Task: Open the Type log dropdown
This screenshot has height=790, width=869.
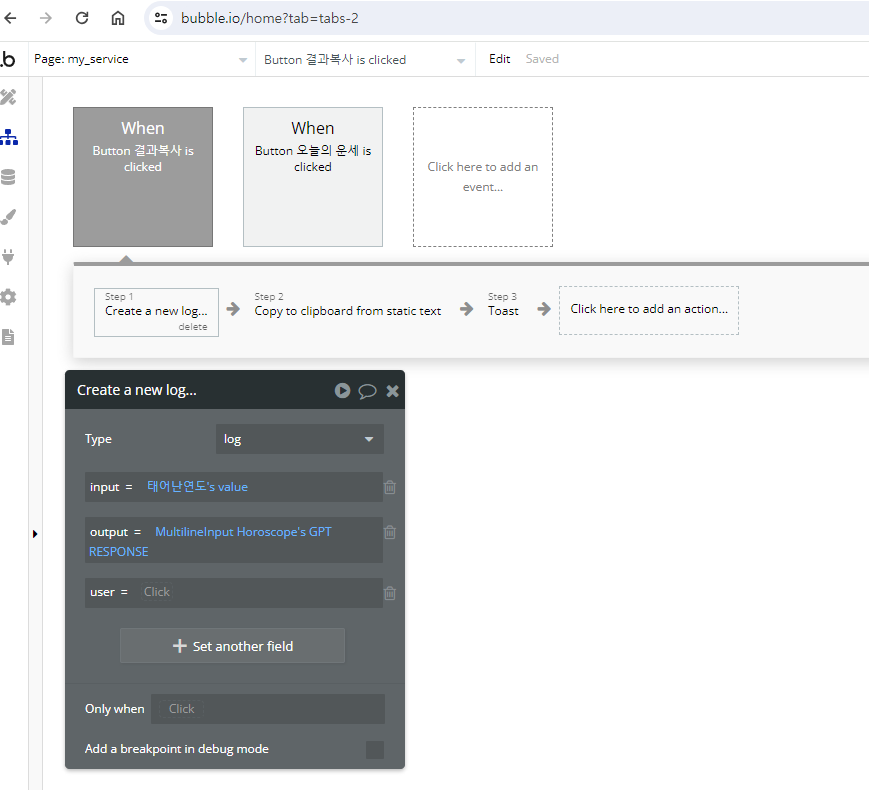Action: pyautogui.click(x=300, y=439)
